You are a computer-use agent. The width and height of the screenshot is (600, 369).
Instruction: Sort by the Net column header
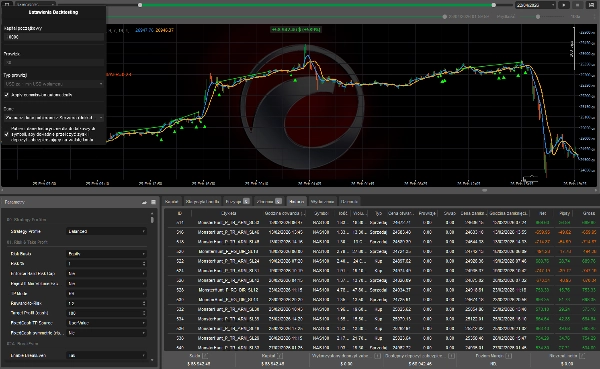[543, 213]
